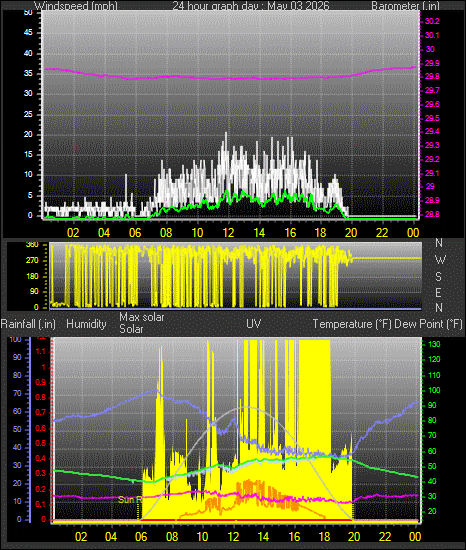Click hour 10 under the bottom graph
The height and width of the screenshot is (550, 466).
point(202,537)
